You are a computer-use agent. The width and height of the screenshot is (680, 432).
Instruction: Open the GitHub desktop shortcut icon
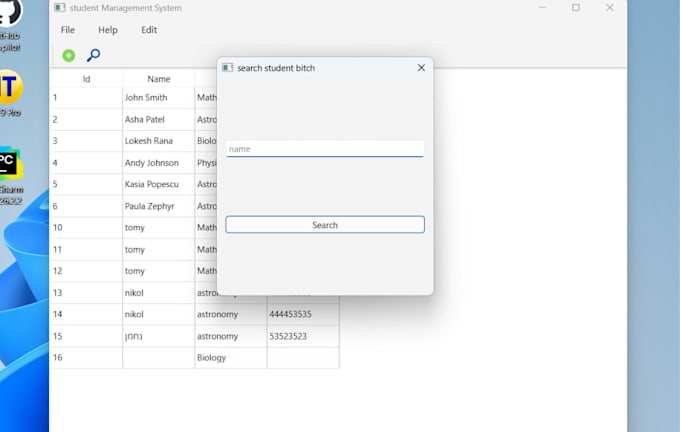10,24
